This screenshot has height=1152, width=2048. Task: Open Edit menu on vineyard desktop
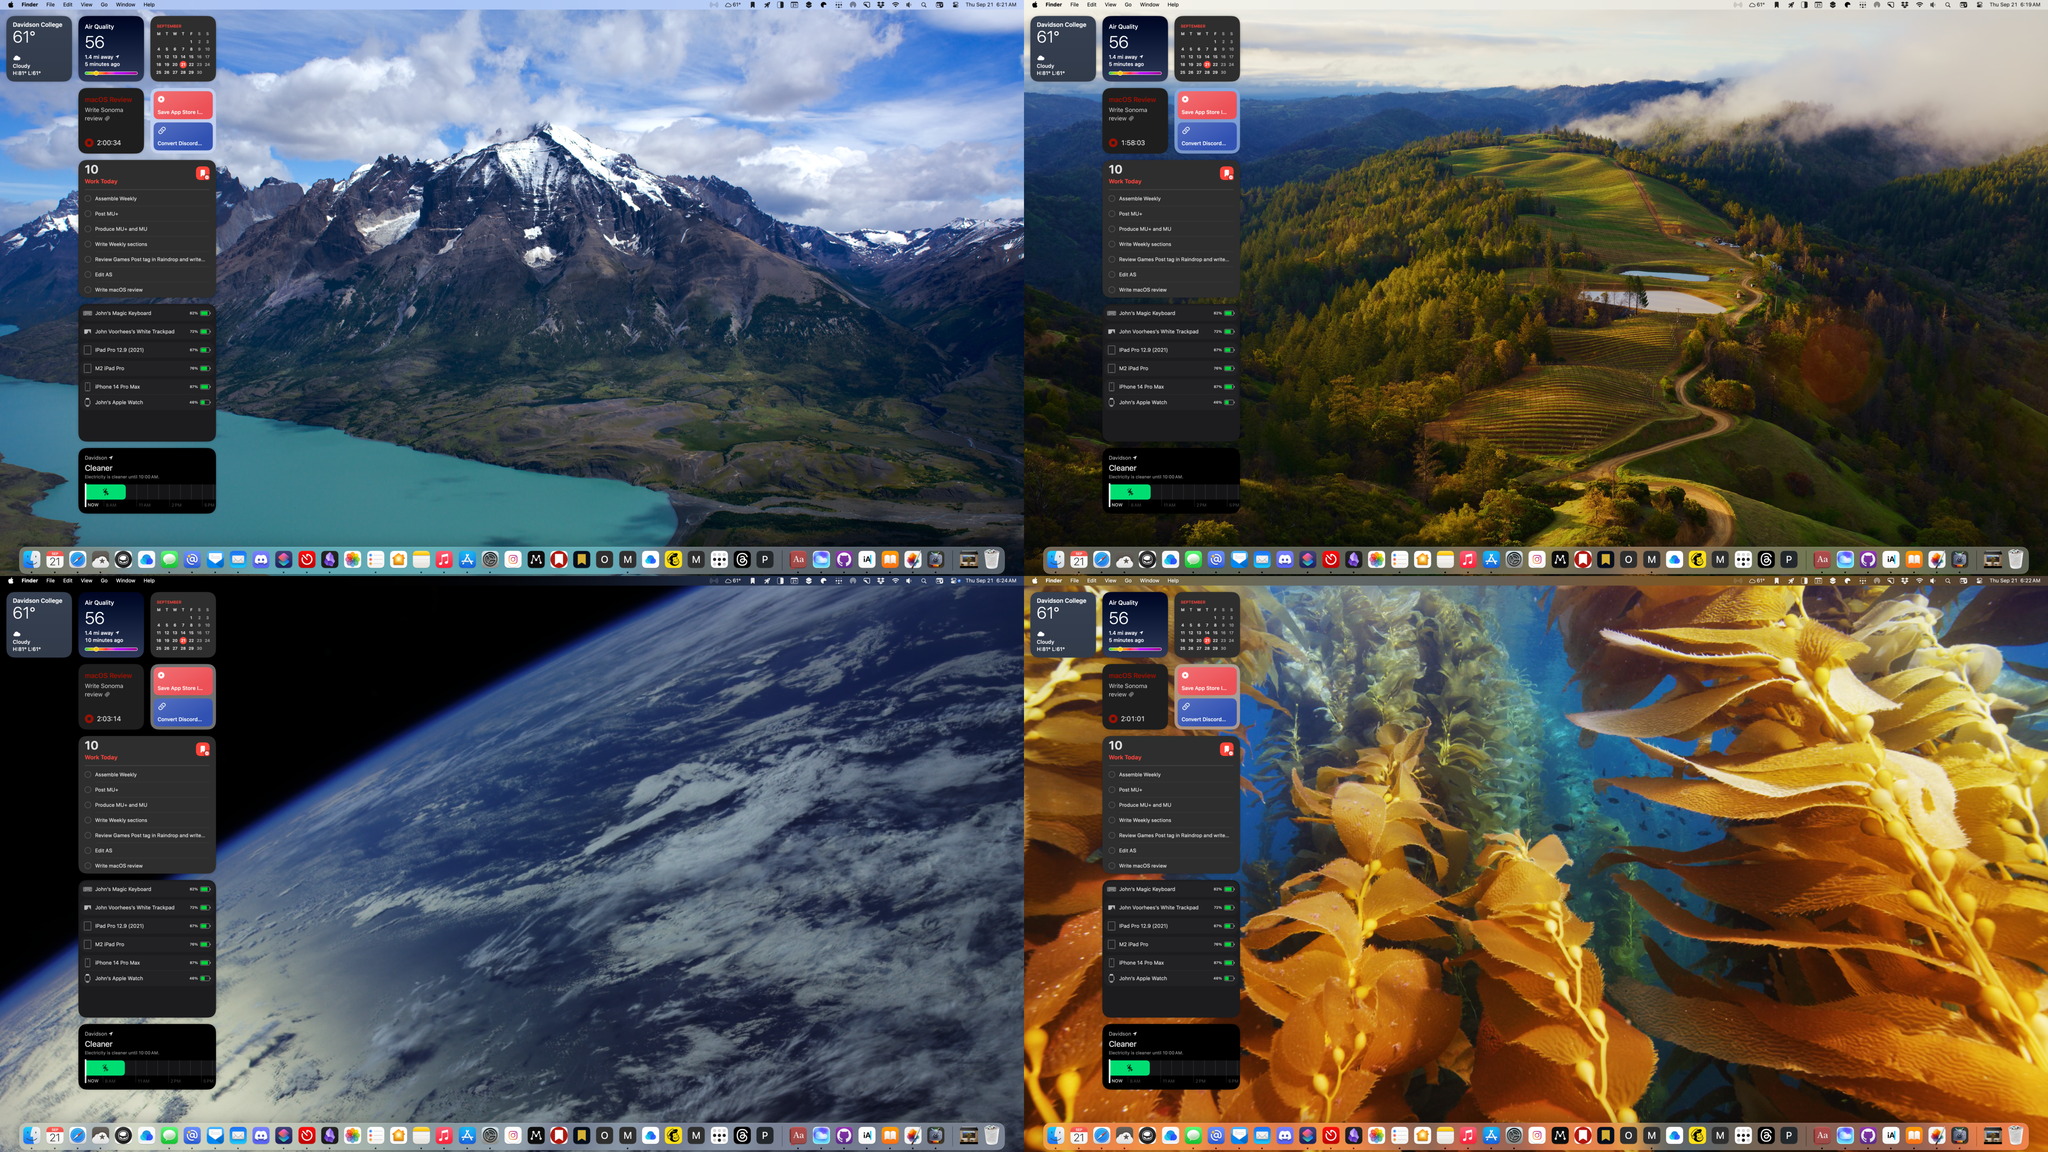[x=1091, y=5]
